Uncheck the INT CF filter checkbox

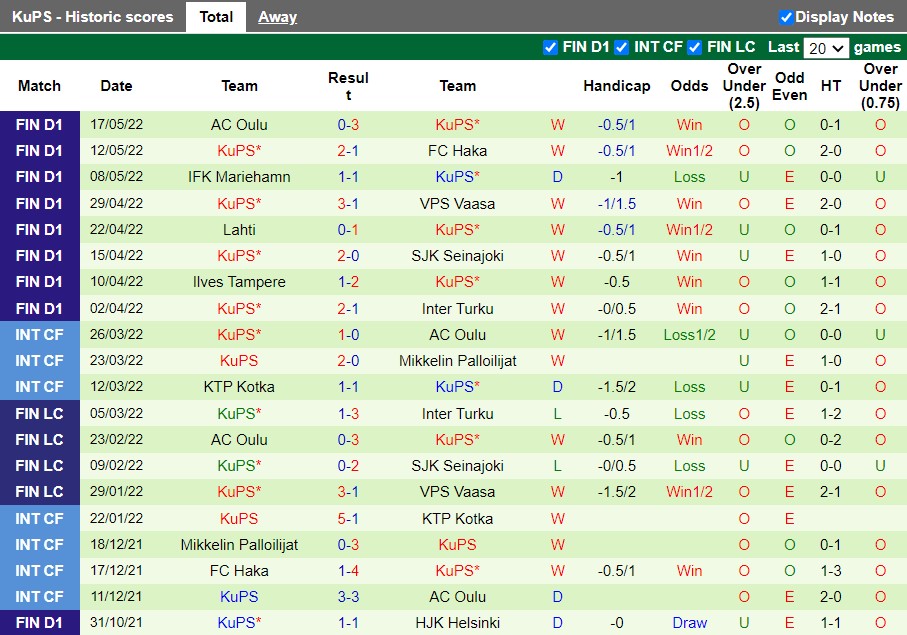(x=621, y=47)
